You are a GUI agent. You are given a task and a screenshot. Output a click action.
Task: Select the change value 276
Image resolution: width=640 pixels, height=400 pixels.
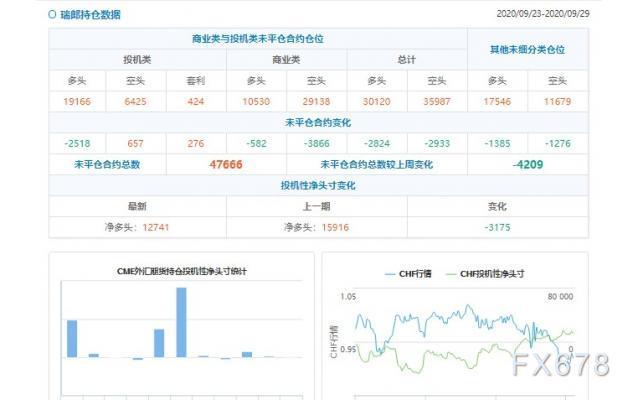pos(196,144)
